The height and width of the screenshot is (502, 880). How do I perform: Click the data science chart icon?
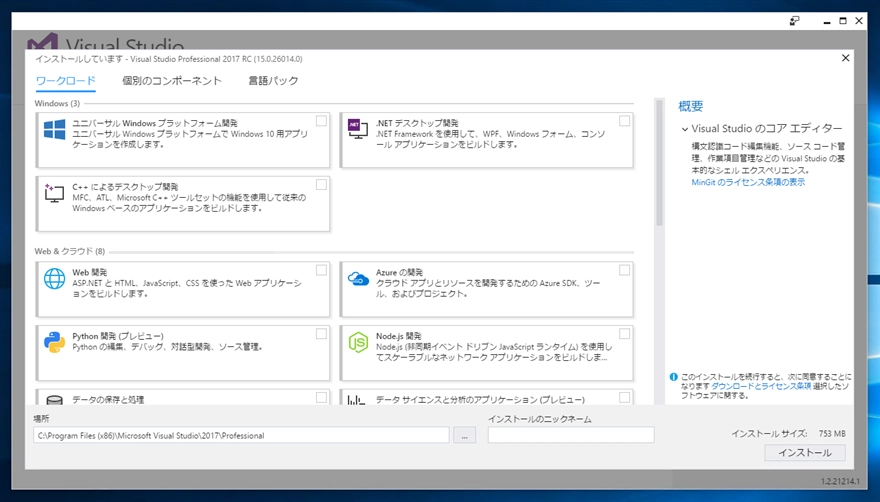356,400
